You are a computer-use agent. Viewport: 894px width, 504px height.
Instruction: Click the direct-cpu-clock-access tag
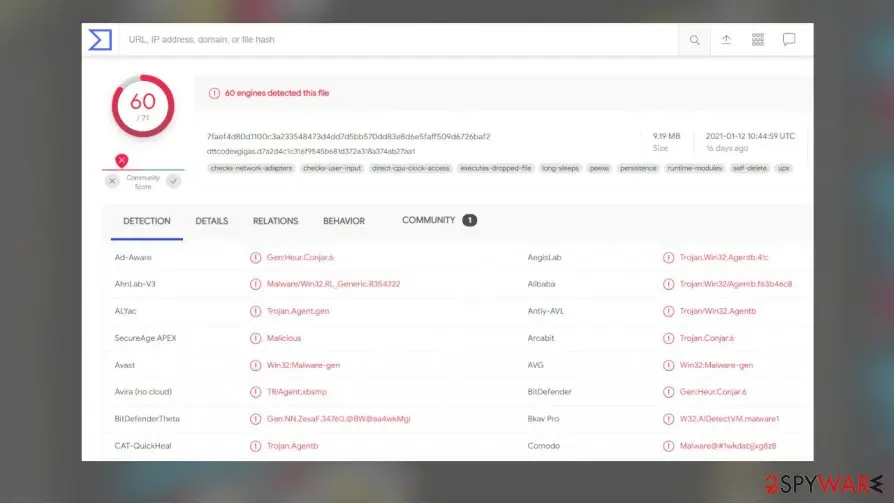411,168
